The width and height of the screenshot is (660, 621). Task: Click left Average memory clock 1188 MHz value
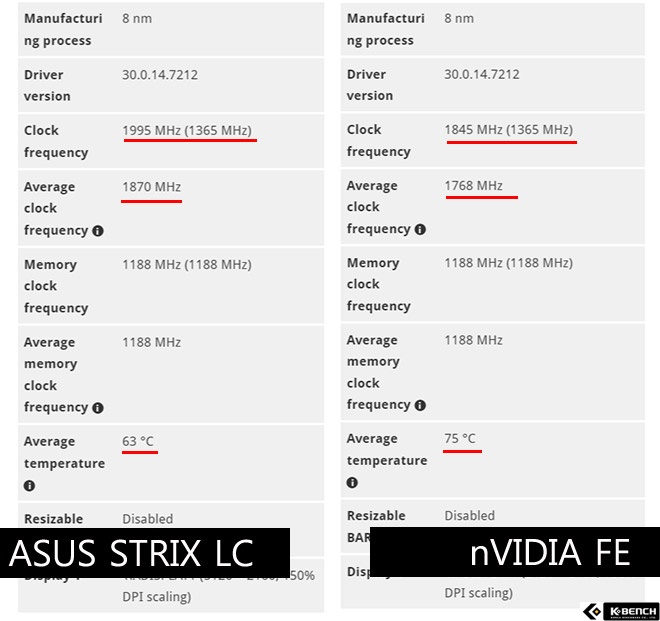click(151, 342)
